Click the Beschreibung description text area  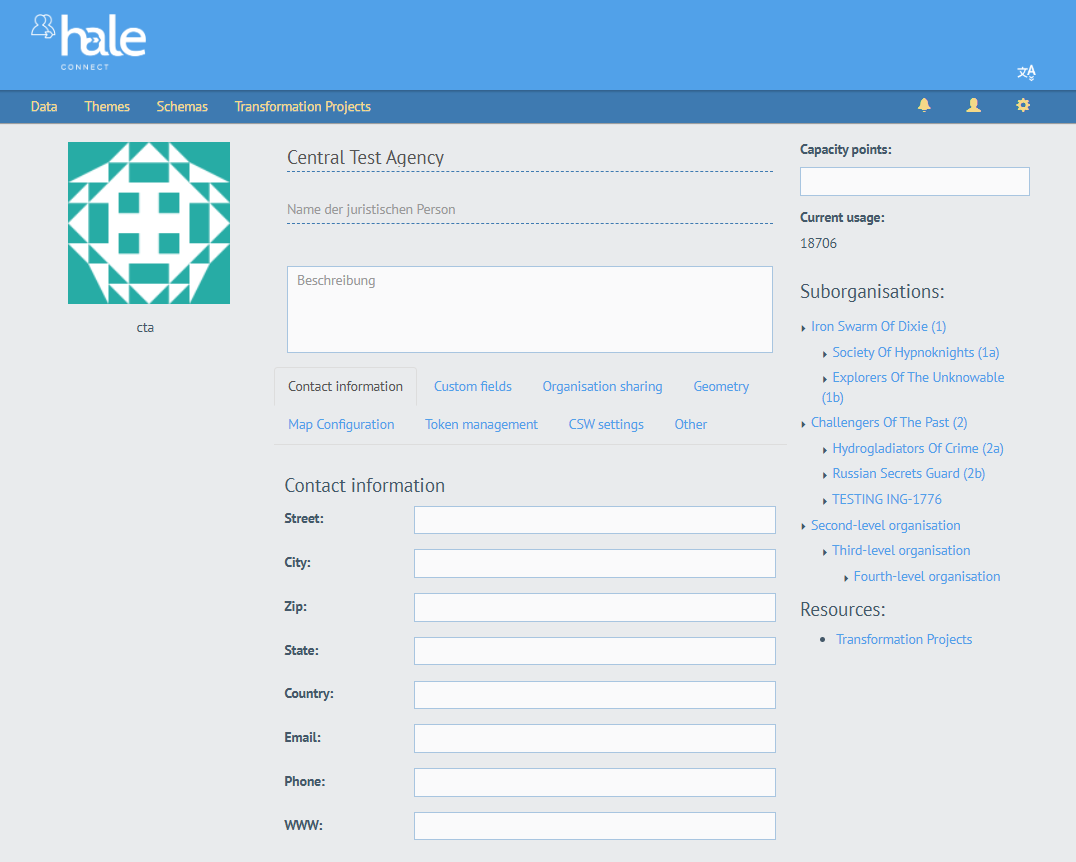click(x=529, y=310)
